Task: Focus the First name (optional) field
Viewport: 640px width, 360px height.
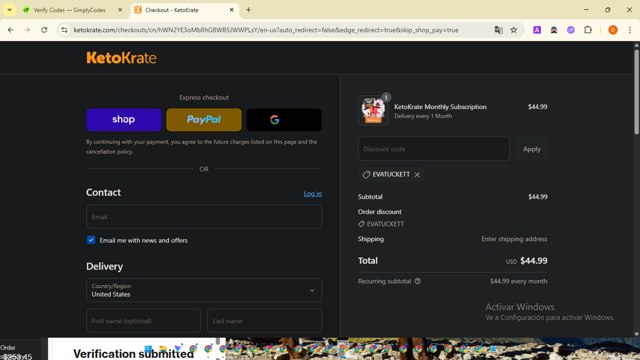Action: (143, 321)
